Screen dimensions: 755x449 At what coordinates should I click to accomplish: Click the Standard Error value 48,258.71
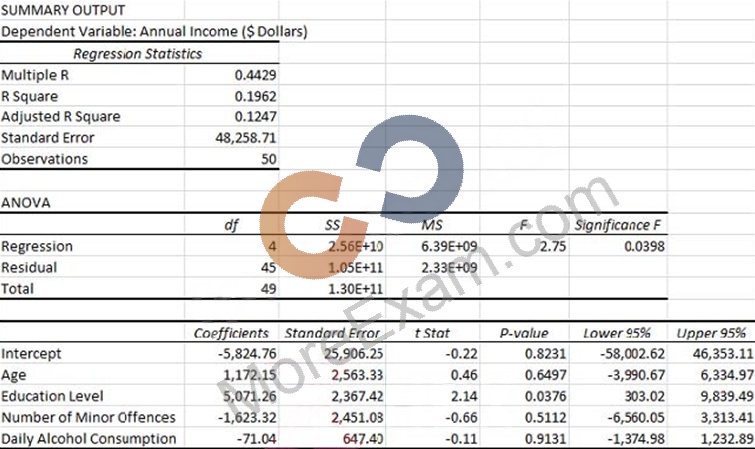tap(246, 138)
